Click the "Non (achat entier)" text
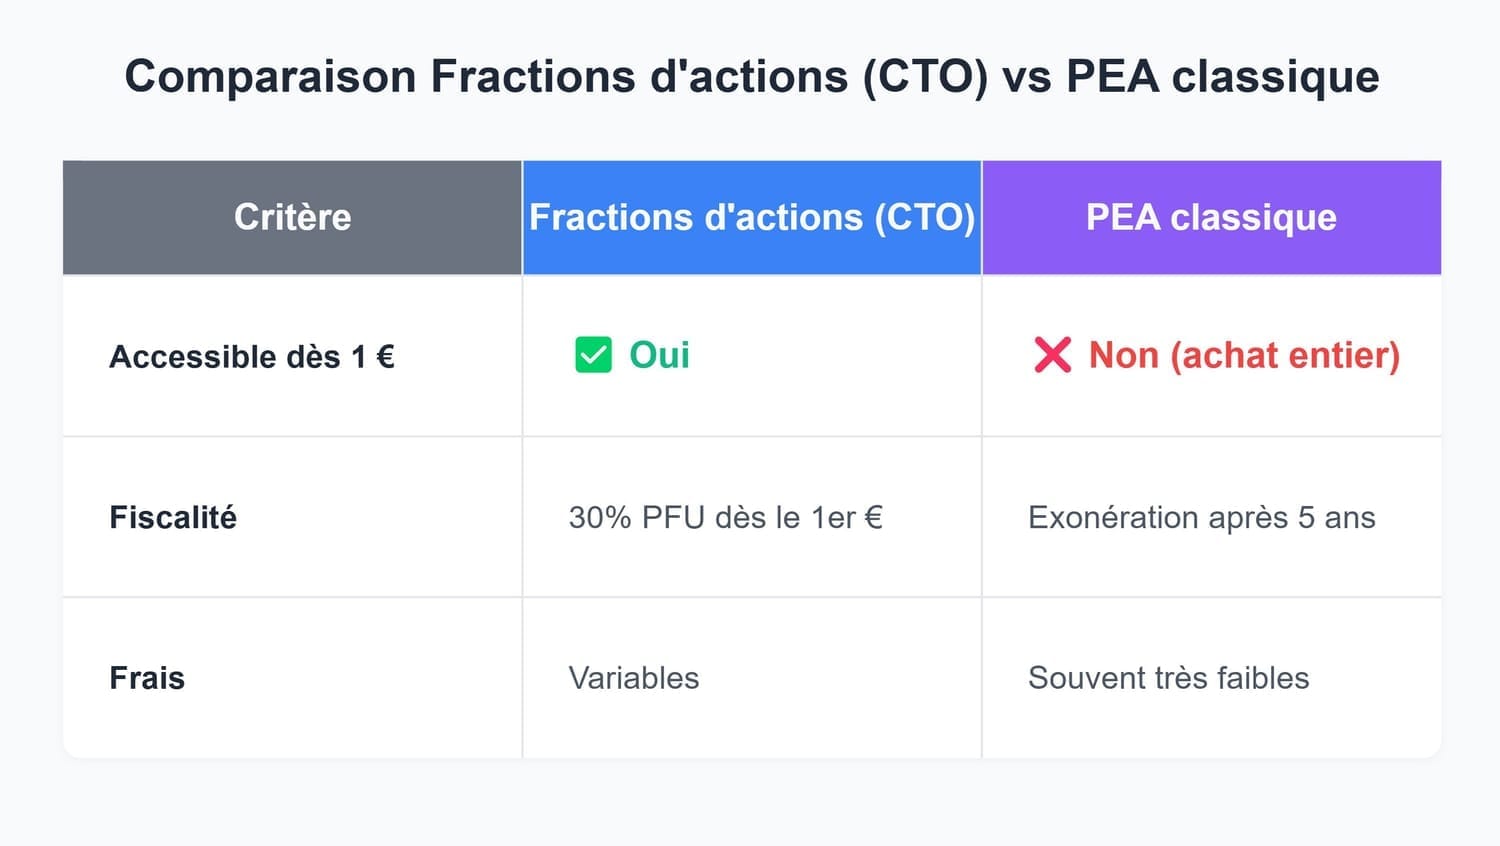Viewport: 1500px width, 846px height. [x=1244, y=355]
